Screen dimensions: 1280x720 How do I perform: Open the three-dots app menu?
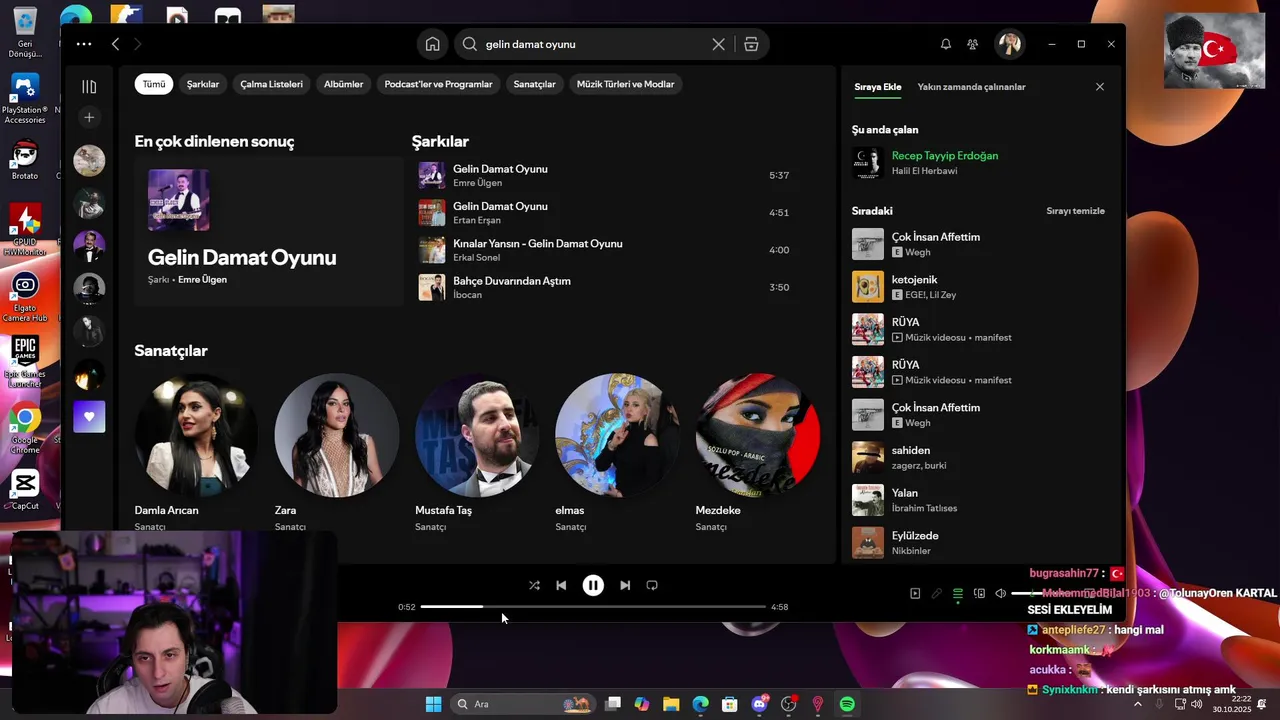pyautogui.click(x=84, y=44)
